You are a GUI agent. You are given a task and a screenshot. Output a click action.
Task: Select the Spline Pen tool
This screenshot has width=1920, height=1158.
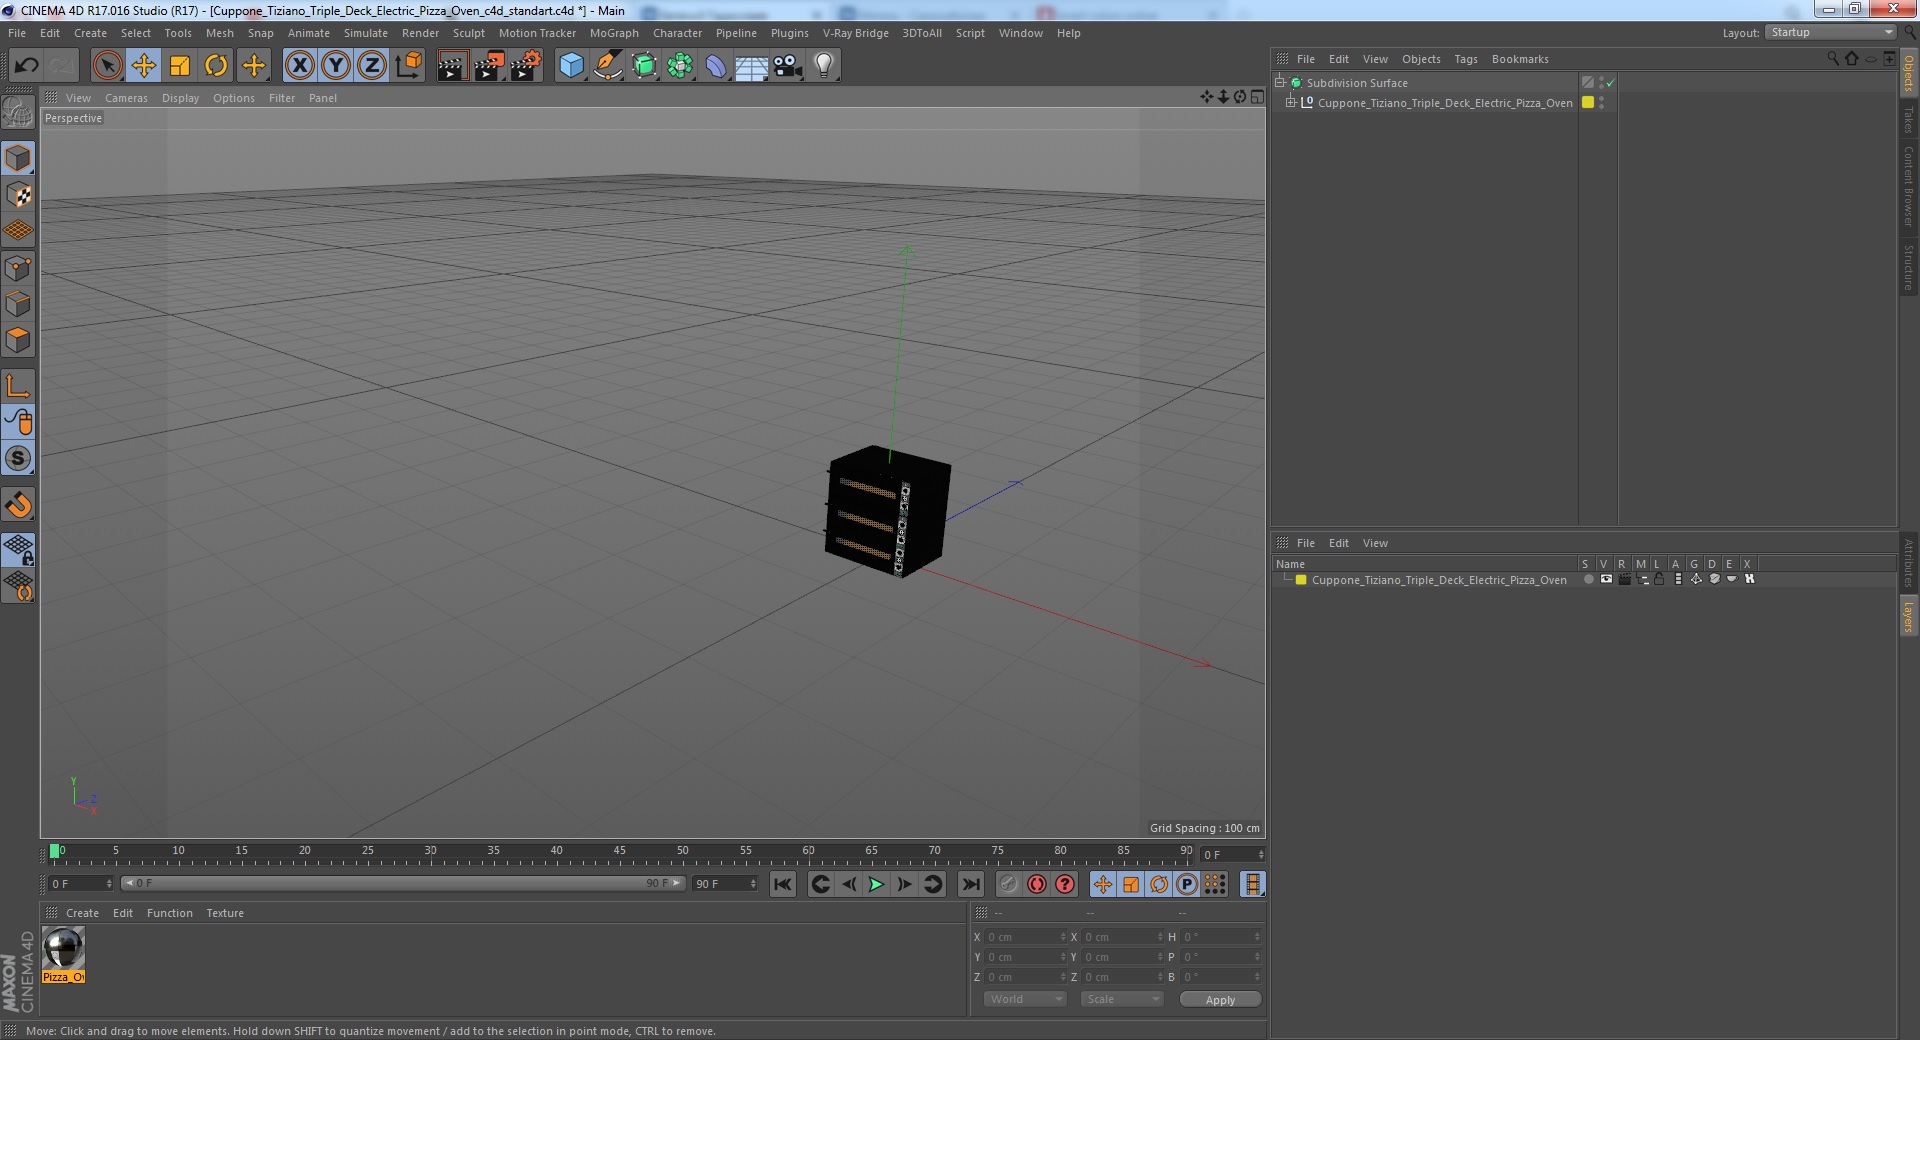click(607, 66)
